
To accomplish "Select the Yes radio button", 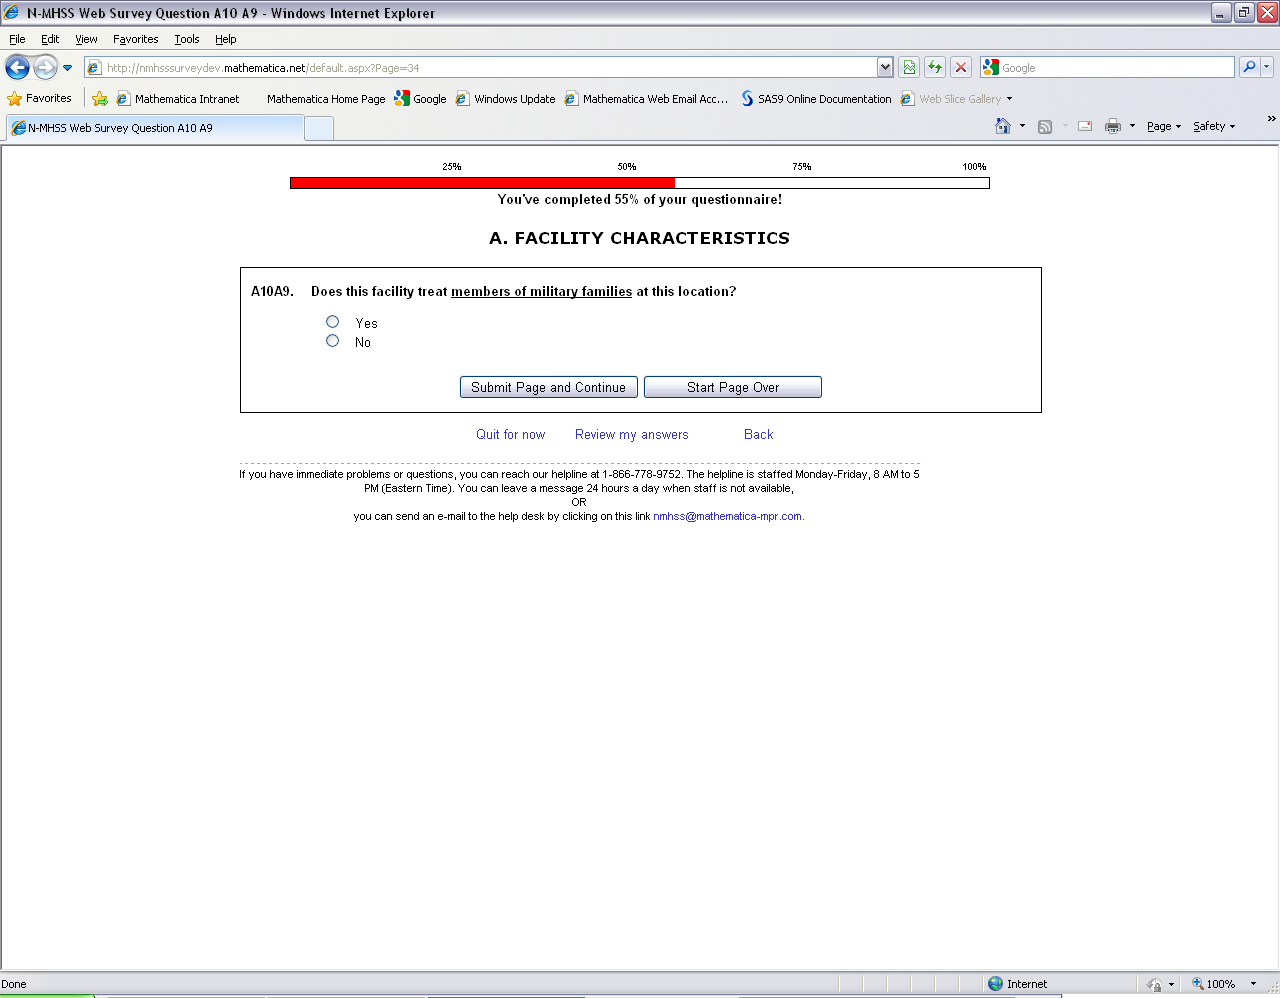I will tap(332, 322).
